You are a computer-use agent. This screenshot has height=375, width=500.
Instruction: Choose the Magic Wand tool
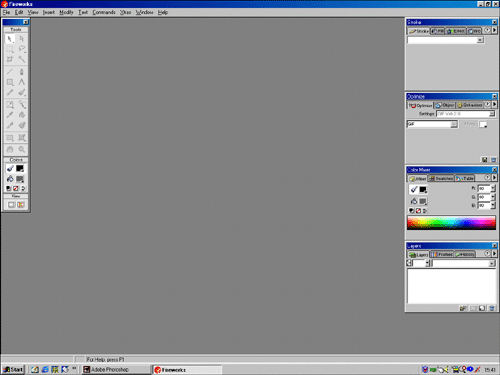[22, 59]
